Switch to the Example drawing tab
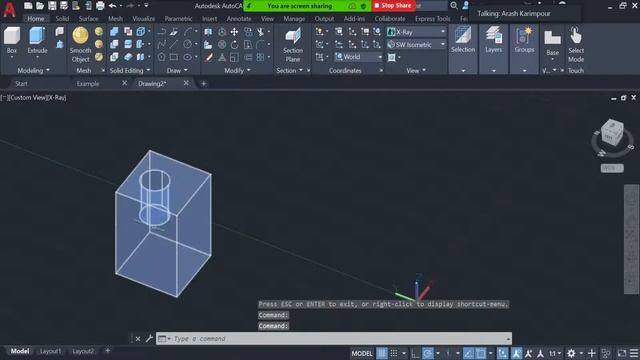Viewport: 640px width, 360px height. coord(88,84)
